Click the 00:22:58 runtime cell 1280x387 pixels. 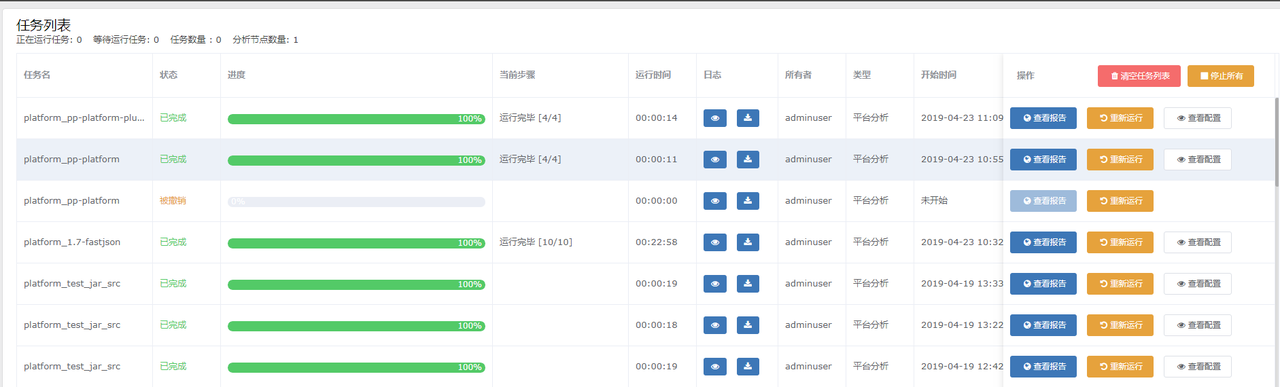(x=656, y=242)
